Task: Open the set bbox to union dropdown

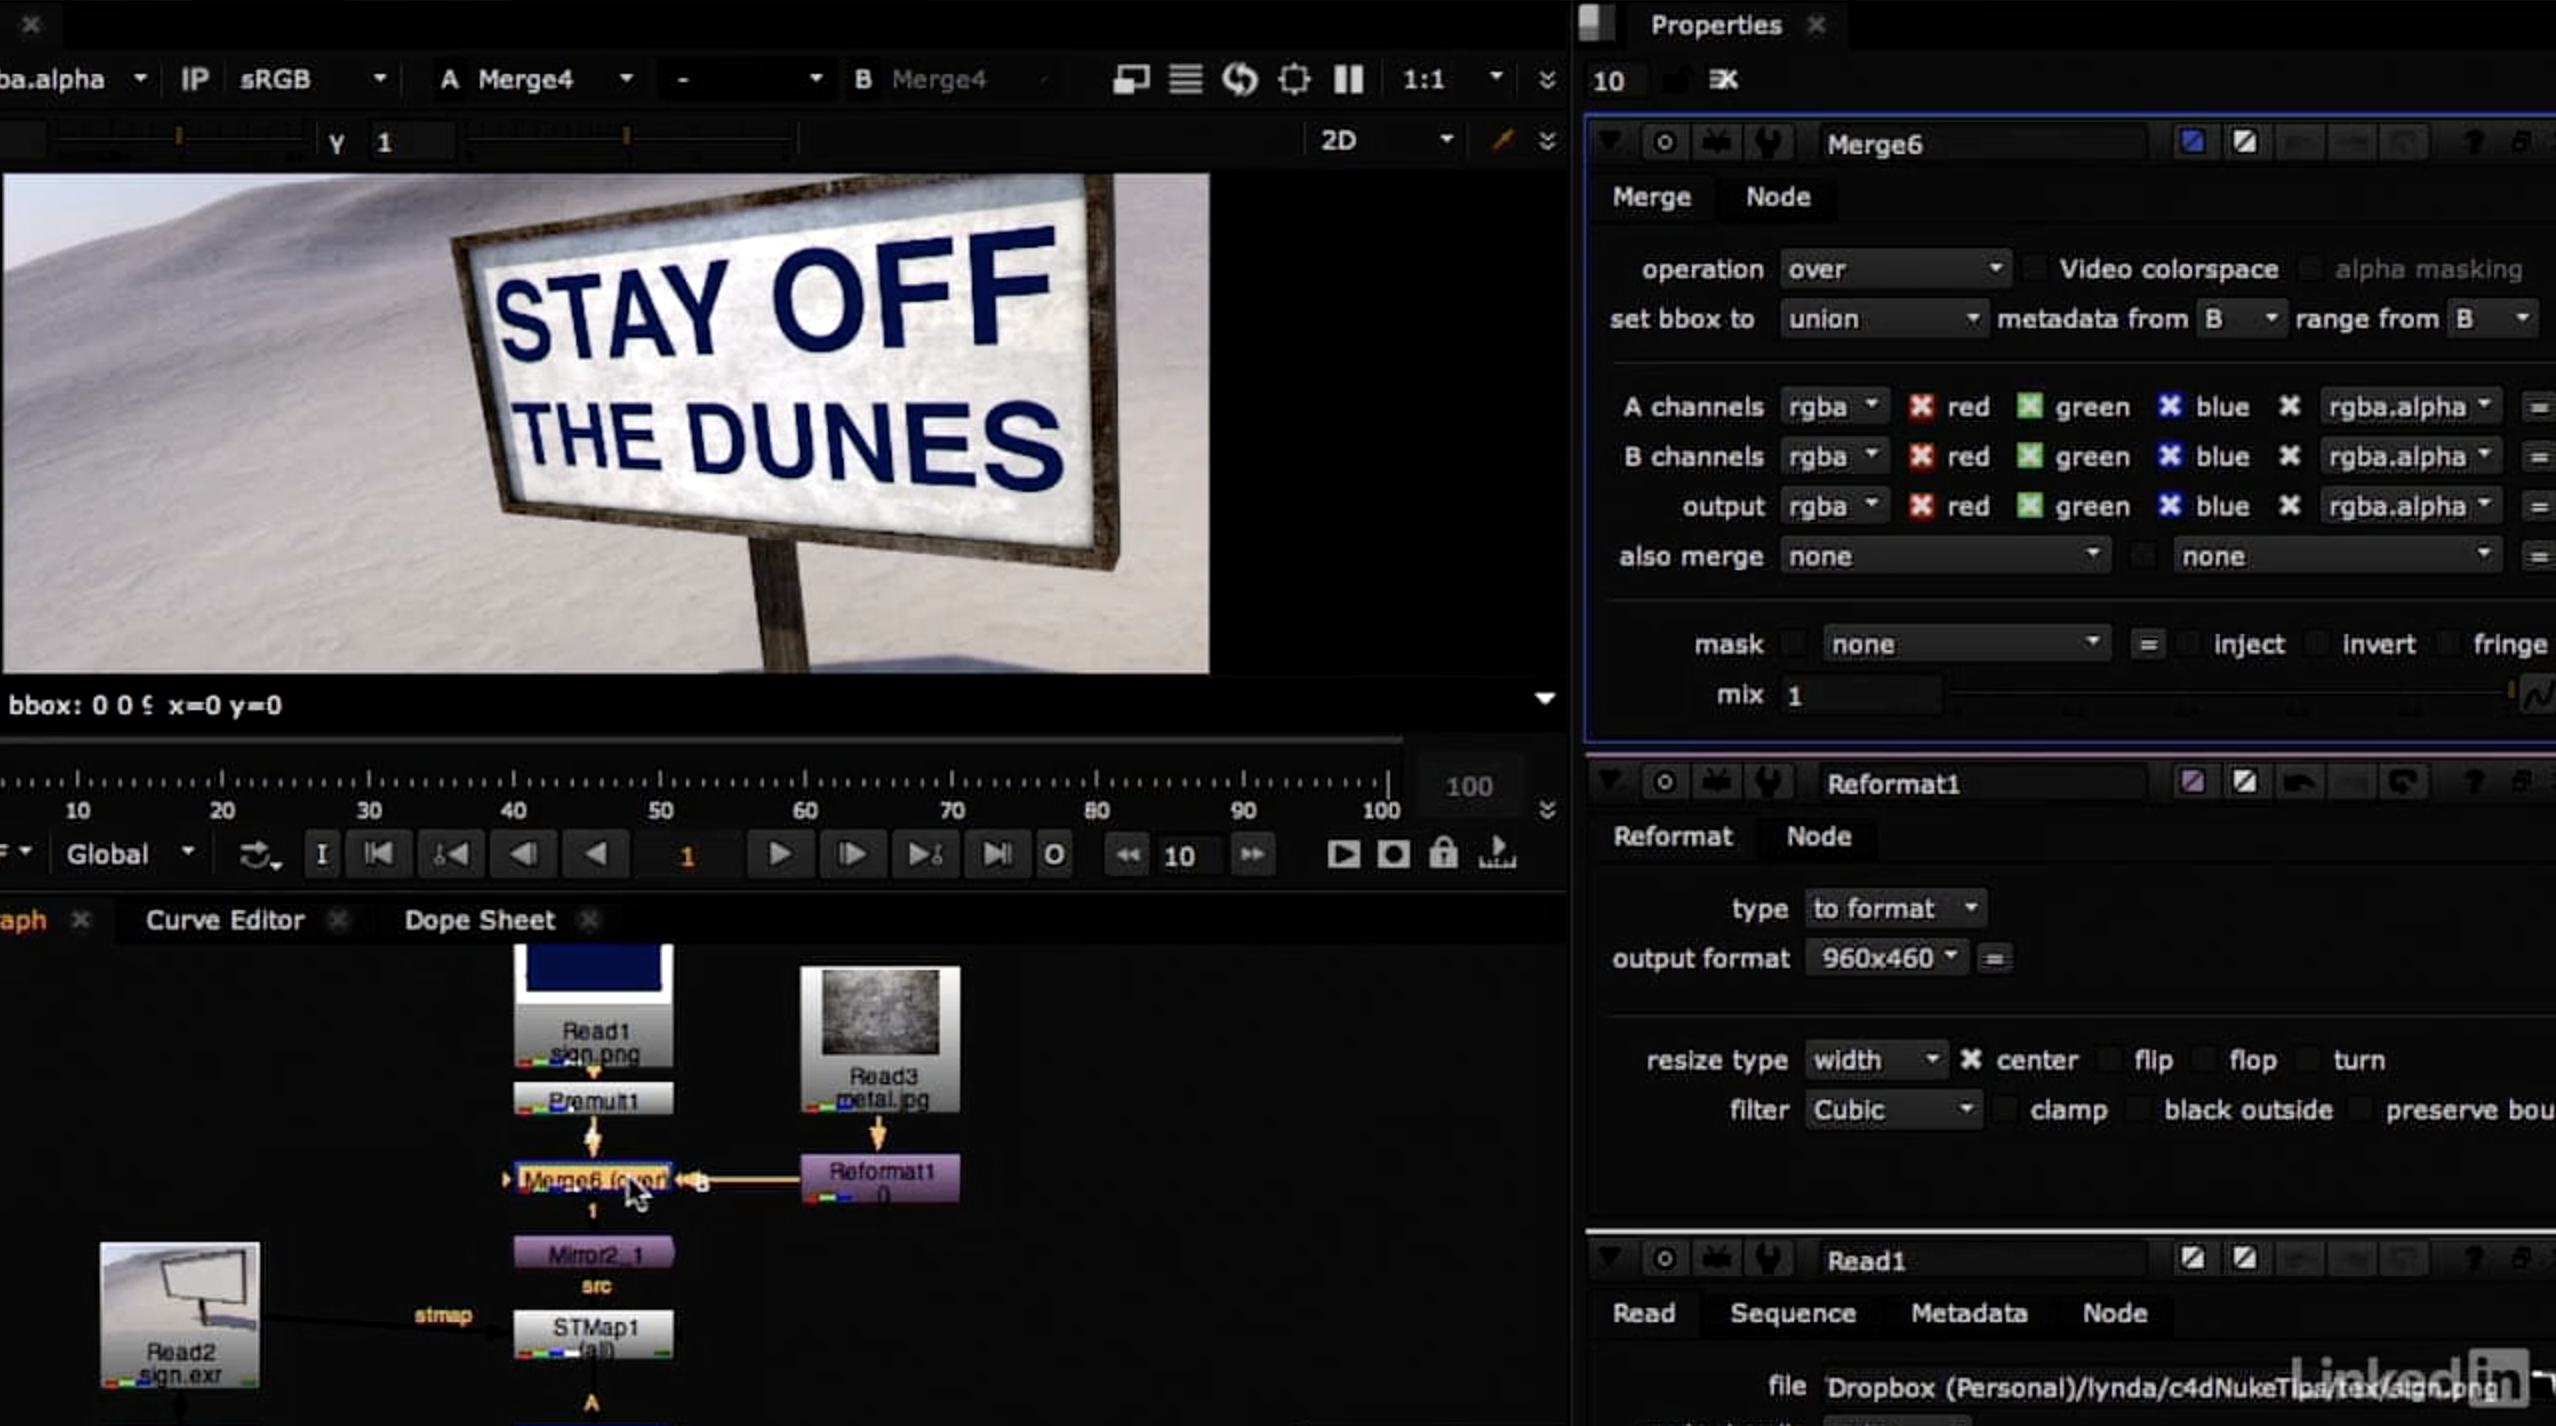Action: pyautogui.click(x=1883, y=319)
